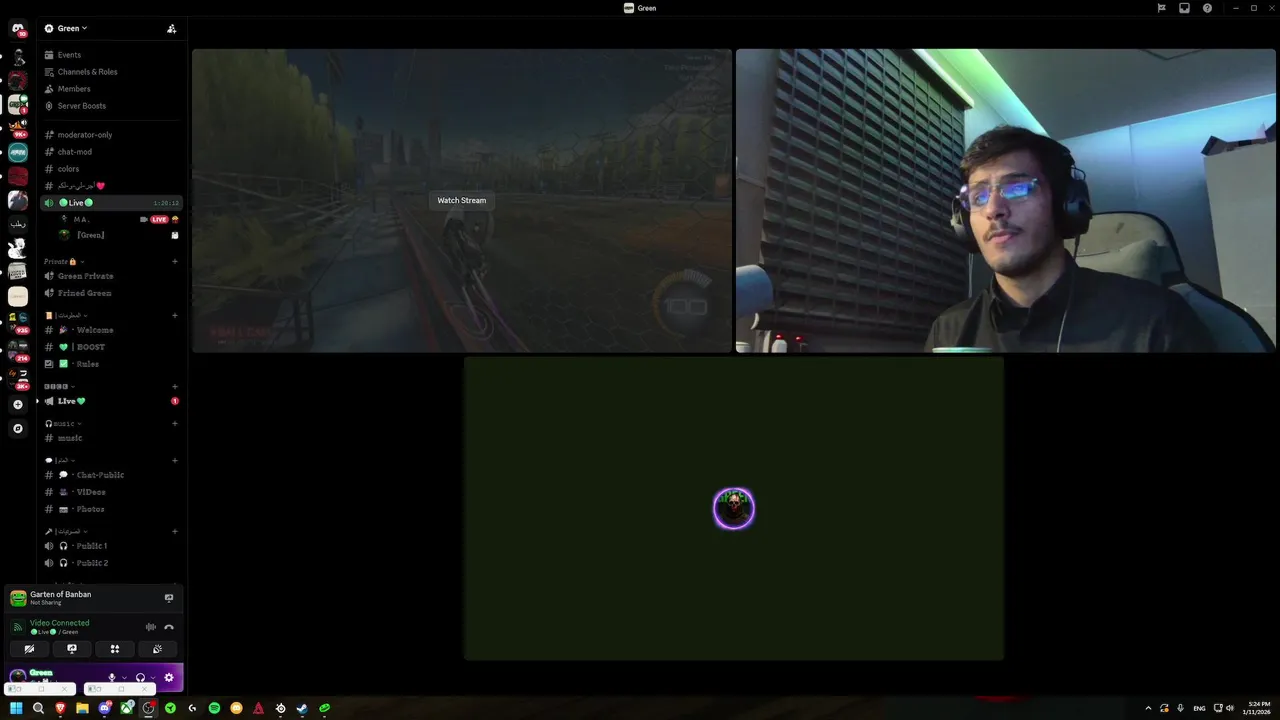
Task: Open Windows Start menu
Action: click(16, 708)
